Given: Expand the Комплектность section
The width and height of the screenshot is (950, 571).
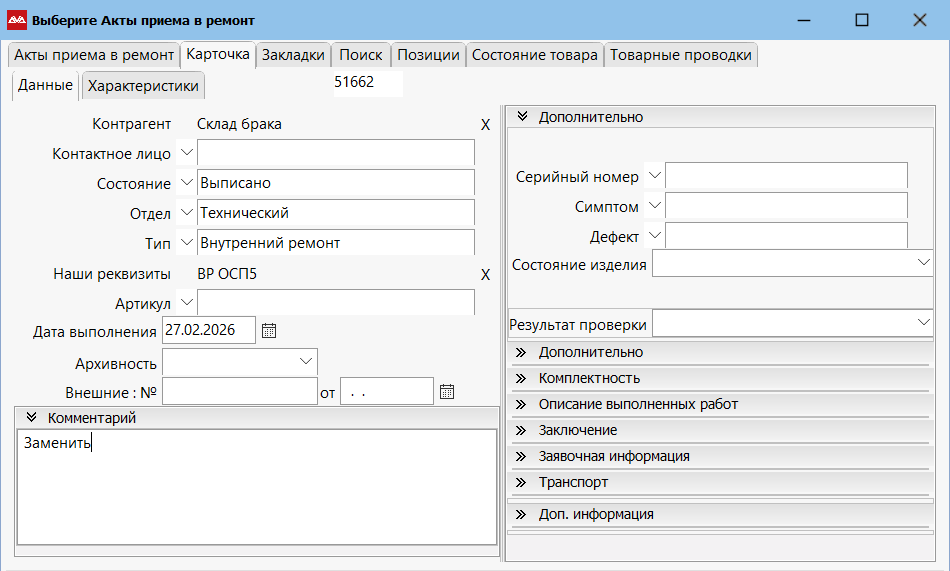Looking at the screenshot, I should pyautogui.click(x=520, y=378).
